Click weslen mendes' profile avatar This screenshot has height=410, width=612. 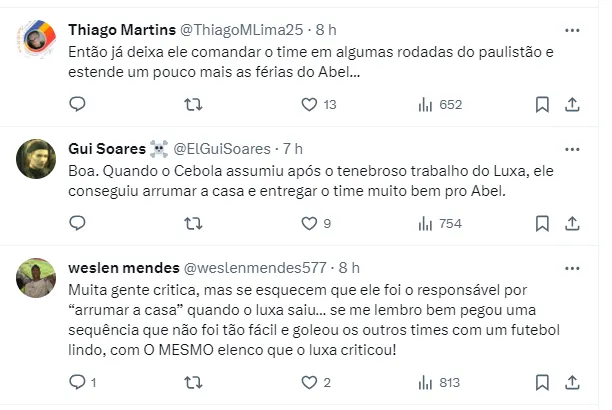coord(37,277)
